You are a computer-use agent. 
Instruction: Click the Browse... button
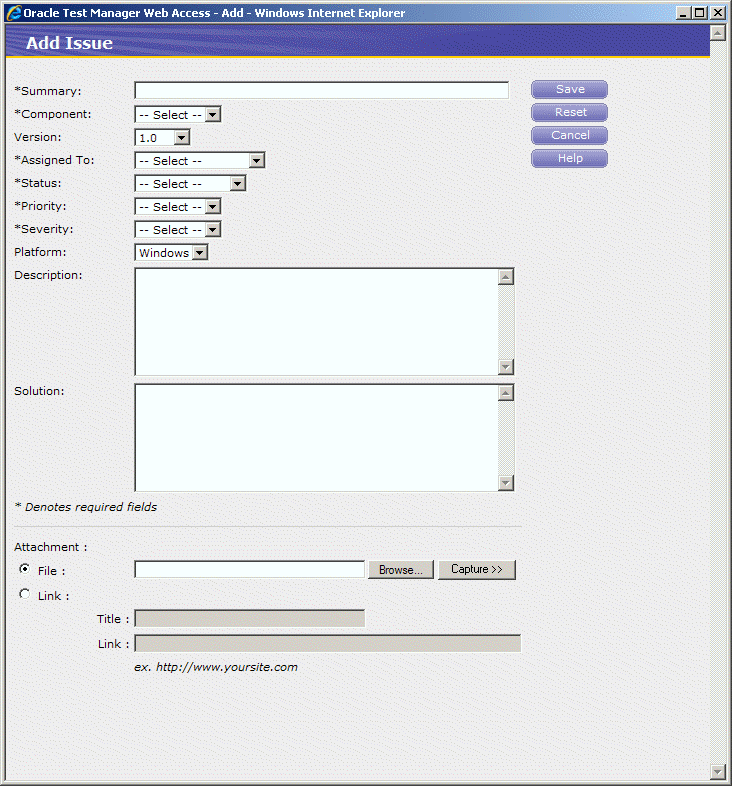401,570
